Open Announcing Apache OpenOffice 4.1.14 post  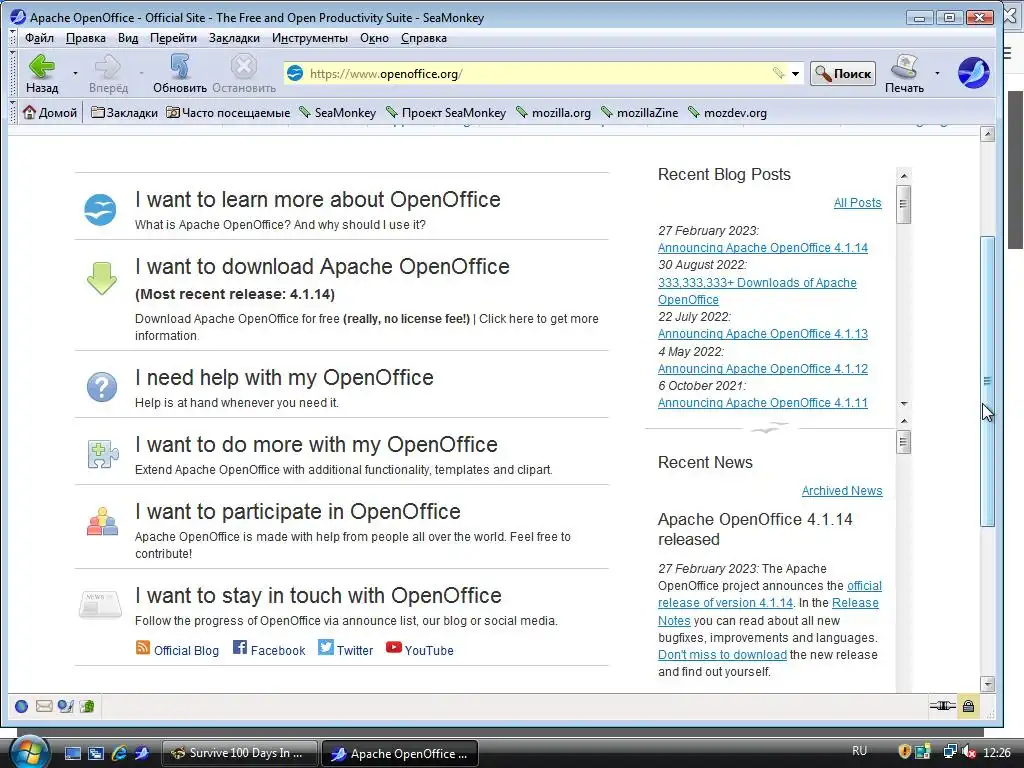(763, 248)
